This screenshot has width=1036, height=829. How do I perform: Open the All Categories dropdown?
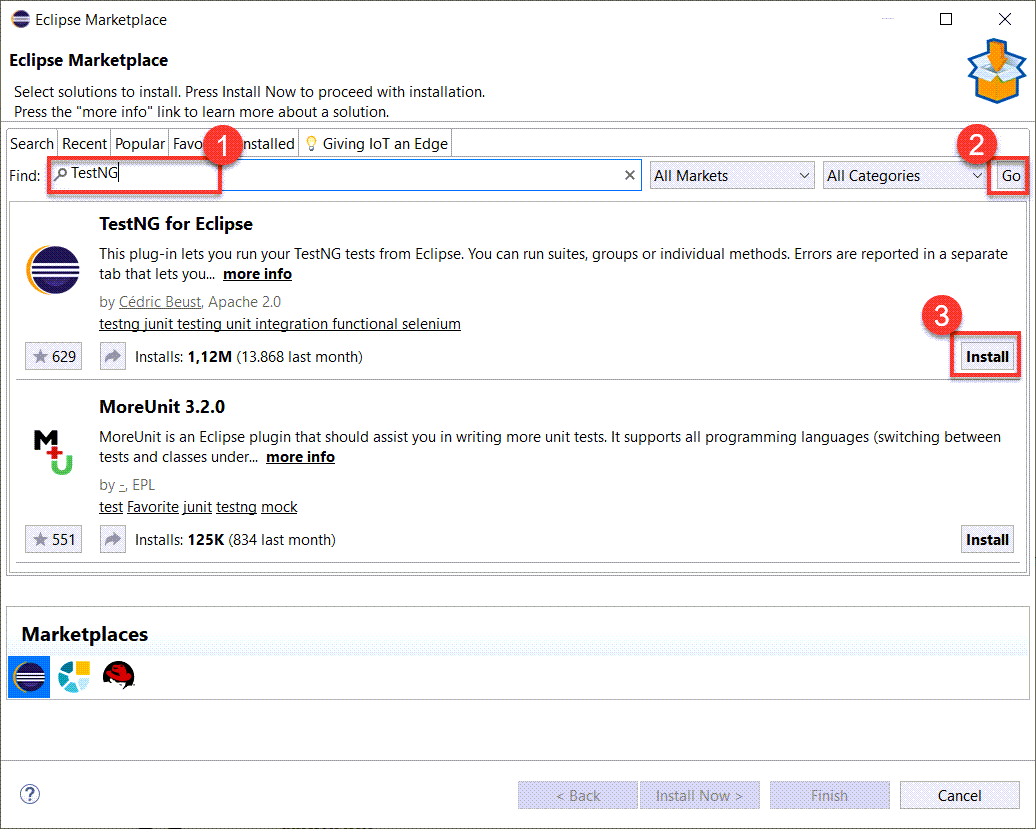[905, 176]
